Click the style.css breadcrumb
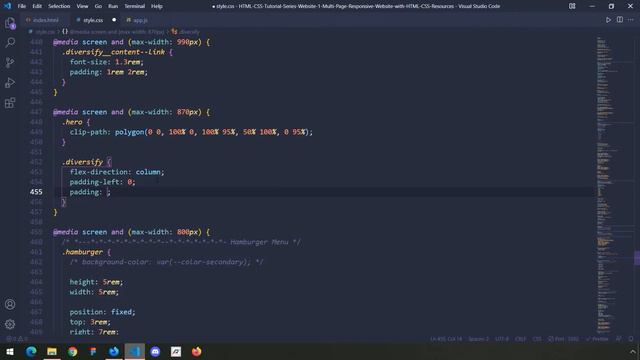 point(42,31)
